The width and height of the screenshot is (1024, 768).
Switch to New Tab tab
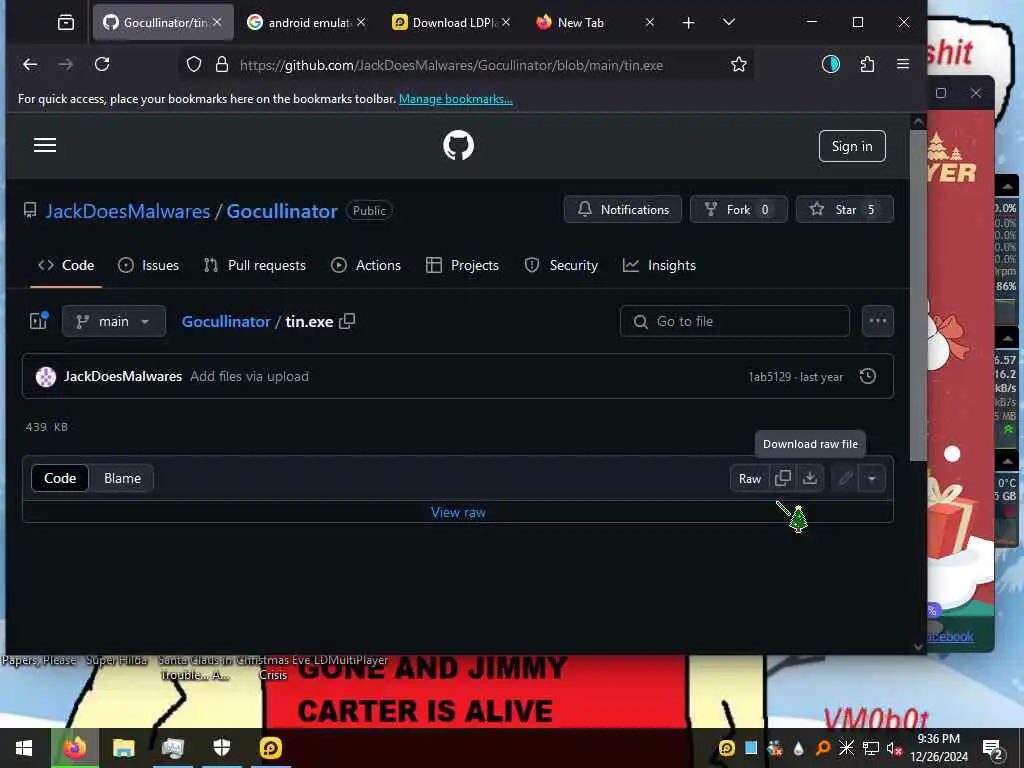click(581, 23)
